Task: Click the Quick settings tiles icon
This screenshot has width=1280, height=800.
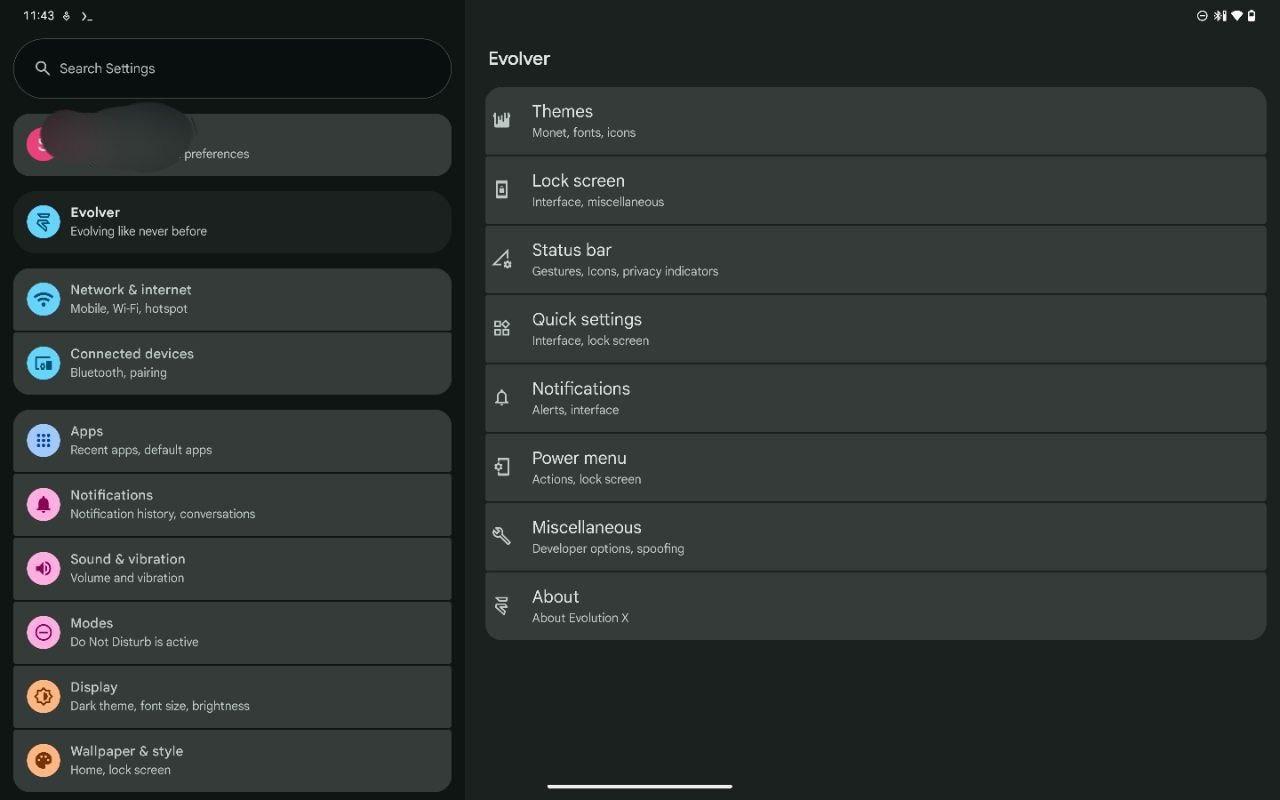Action: click(502, 328)
